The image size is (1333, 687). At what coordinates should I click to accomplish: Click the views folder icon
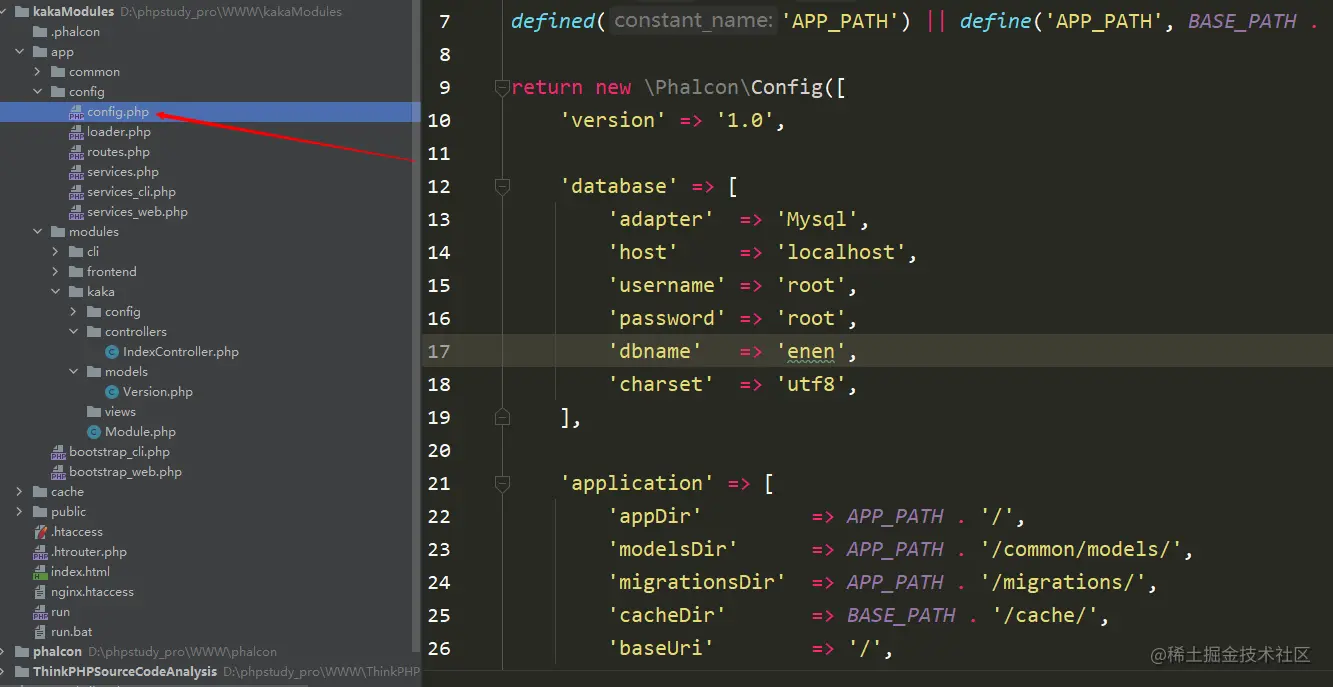pyautogui.click(x=94, y=412)
